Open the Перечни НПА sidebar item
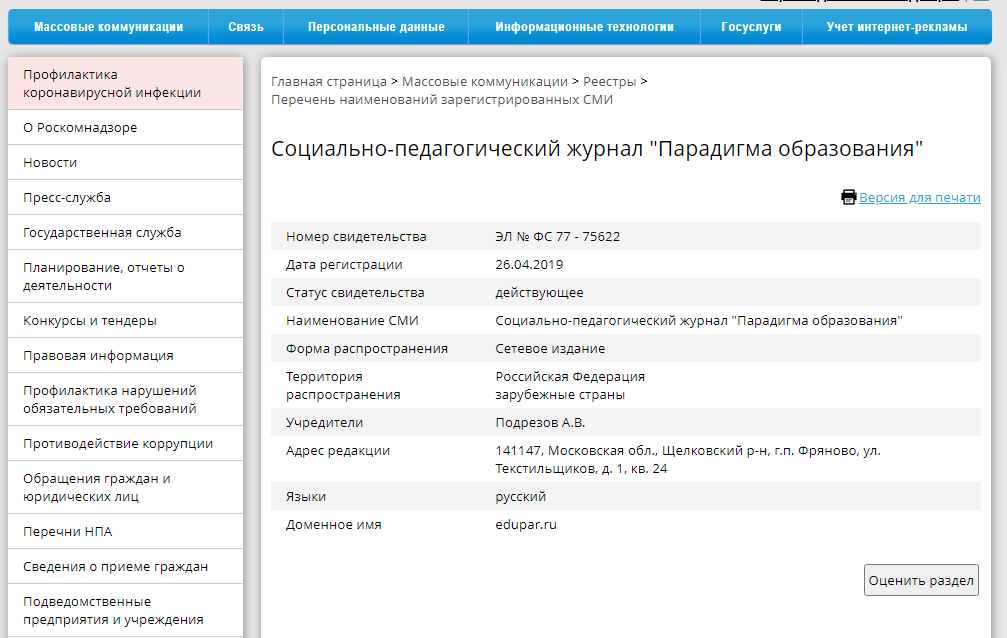This screenshot has width=1007, height=638. coord(126,531)
